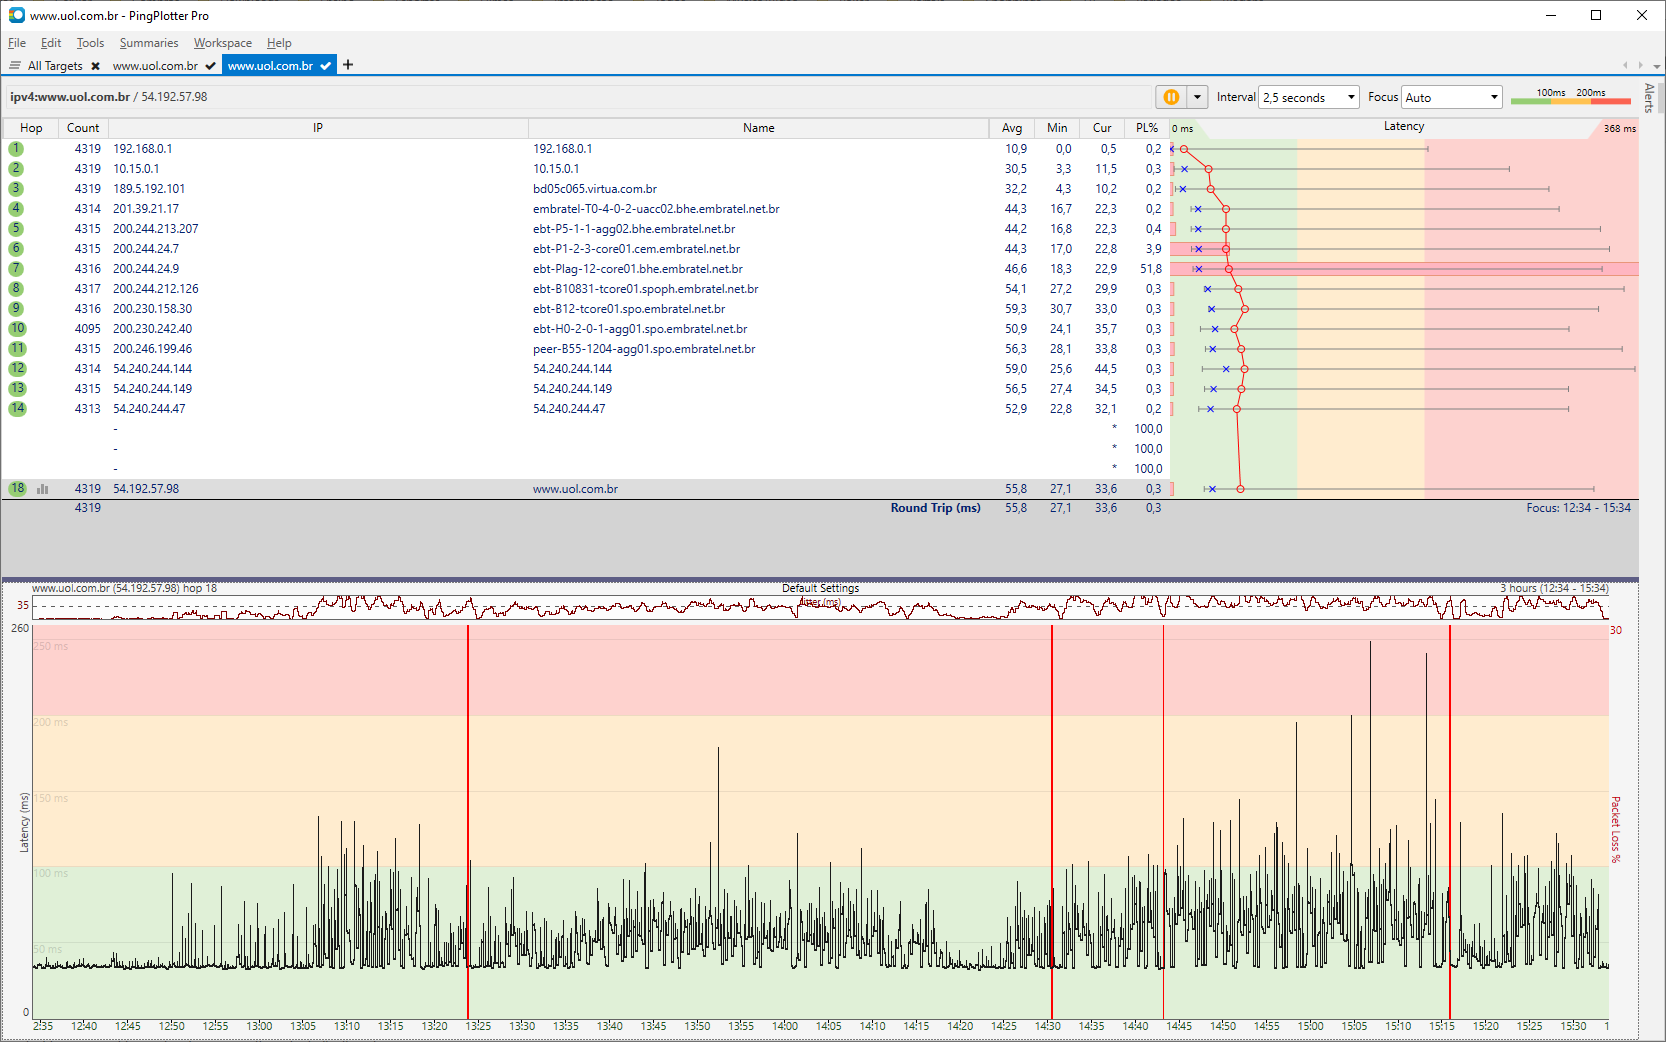
Task: Click the plus icon to add a new target tab
Action: [348, 65]
